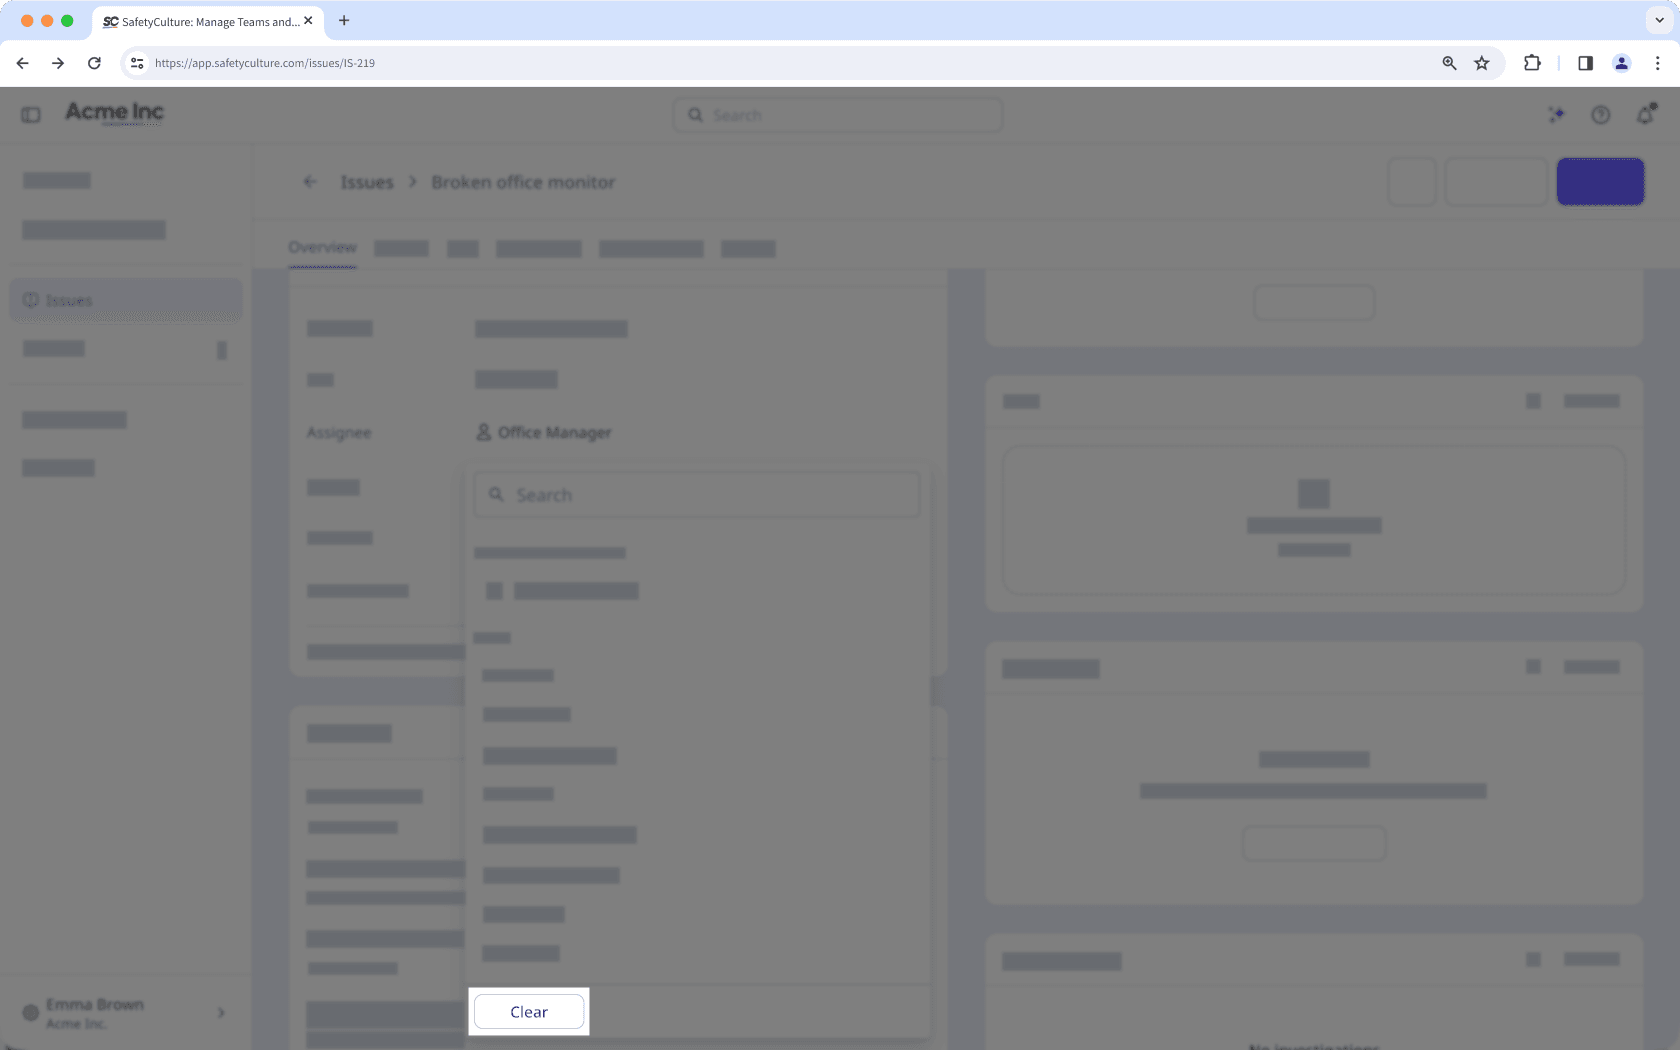Click the site information icon in the address bar
The width and height of the screenshot is (1680, 1050).
[136, 62]
